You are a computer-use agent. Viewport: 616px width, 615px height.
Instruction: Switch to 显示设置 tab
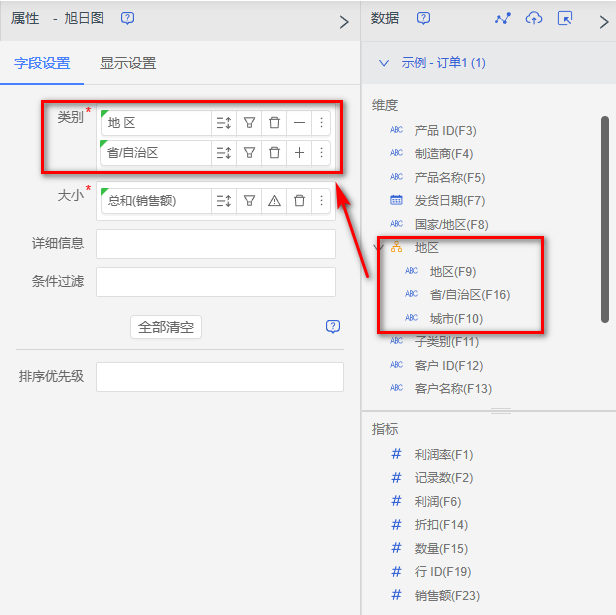pyautogui.click(x=128, y=64)
